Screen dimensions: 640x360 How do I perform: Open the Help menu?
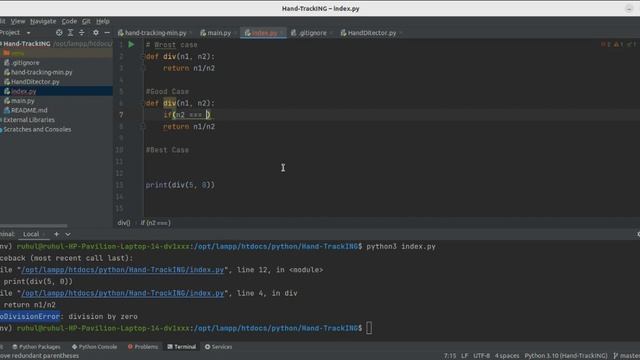pos(102,21)
